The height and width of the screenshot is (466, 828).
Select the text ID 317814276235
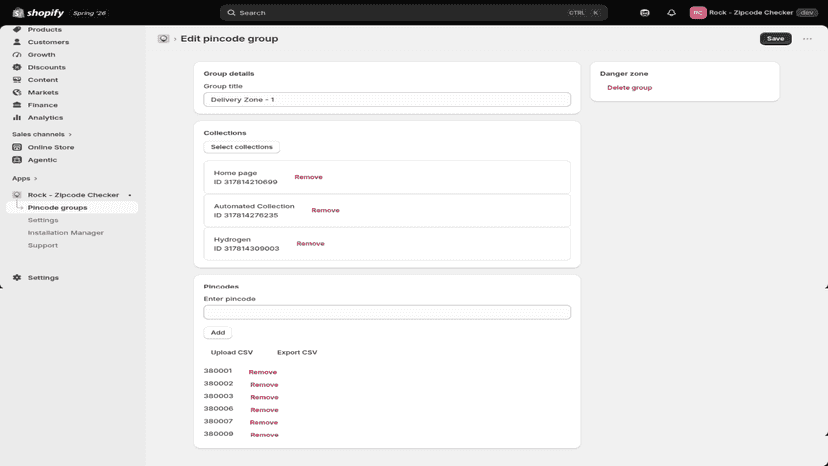tap(246, 215)
